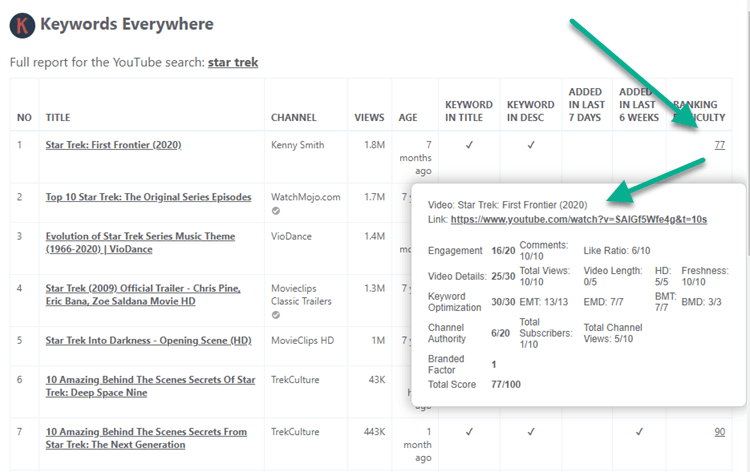Screen dimensions: 750x472
Task: Click the VIEWS column header
Action: click(369, 118)
